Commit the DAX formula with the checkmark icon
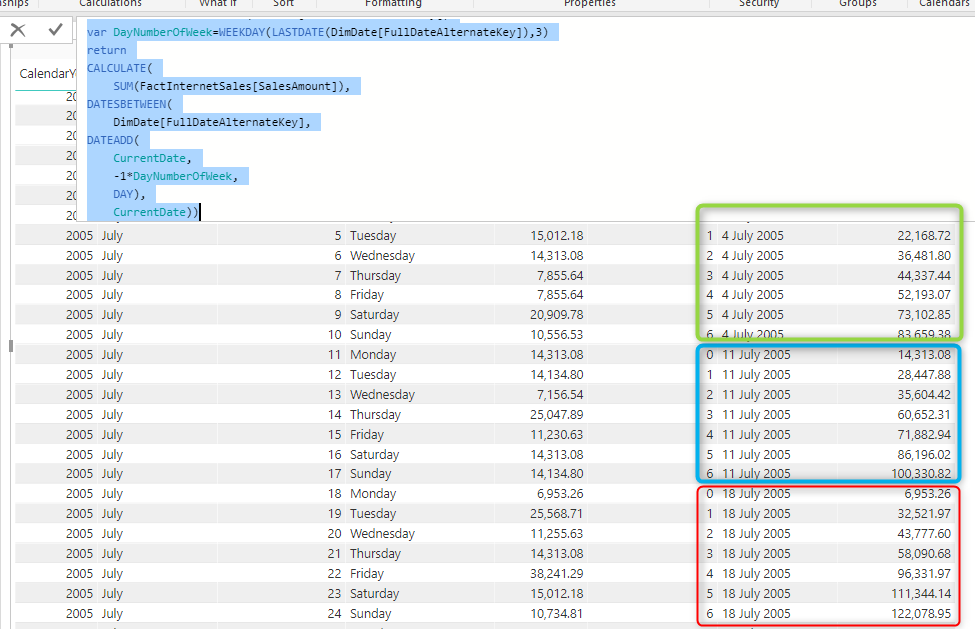Screen dimensions: 975x629 [53, 29]
